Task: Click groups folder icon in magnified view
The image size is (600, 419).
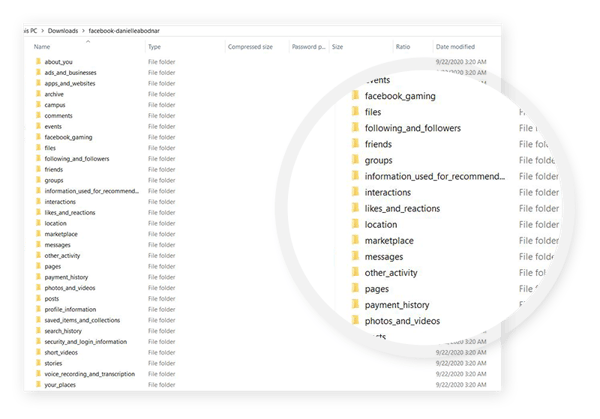Action: (355, 160)
